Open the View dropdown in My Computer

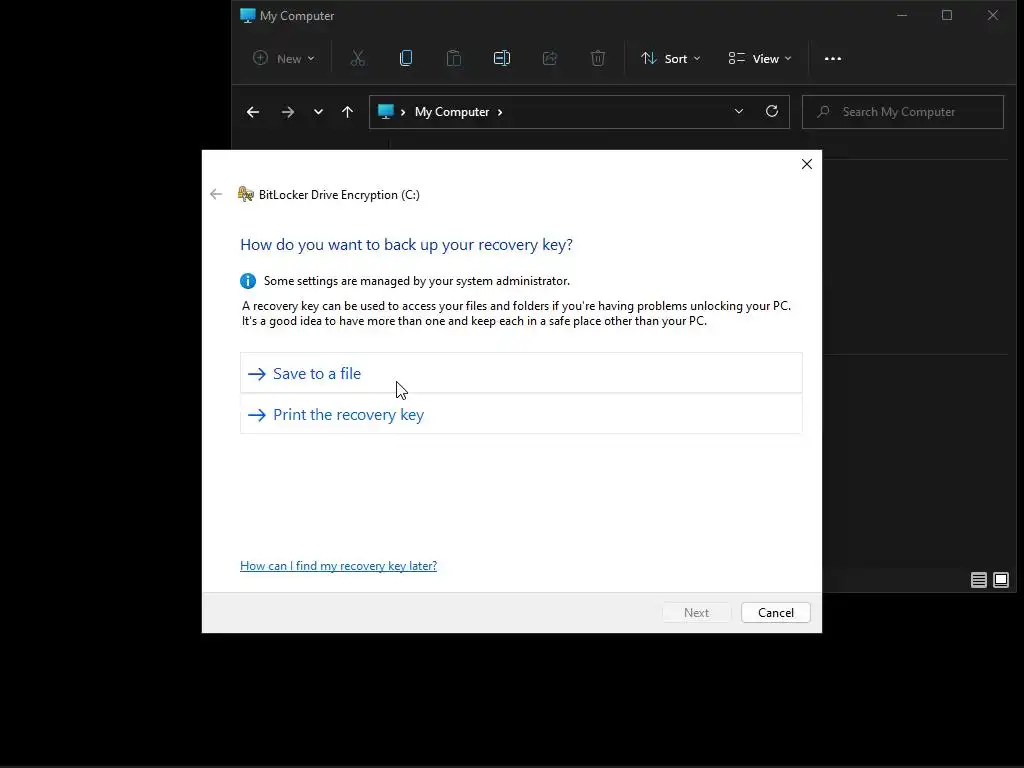point(760,59)
